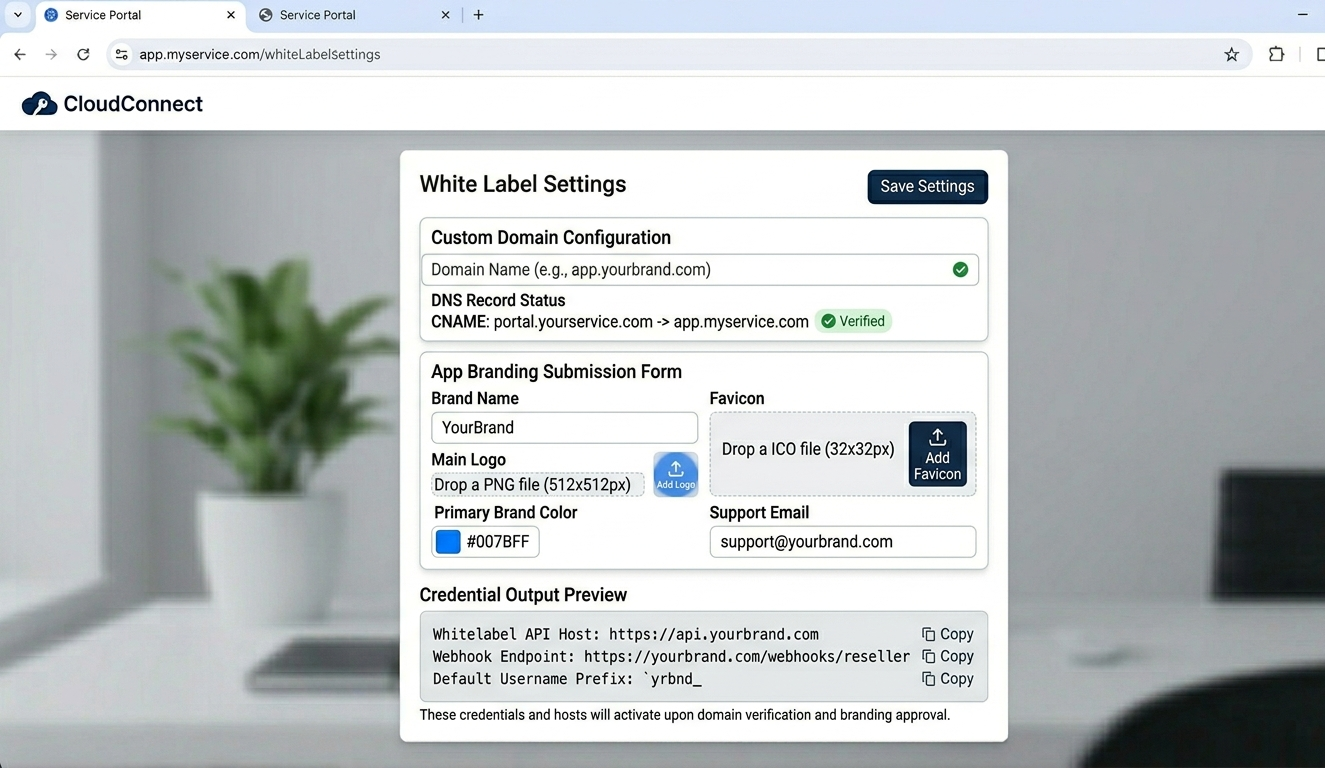The height and width of the screenshot is (768, 1325).
Task: Copy the Whitelabel API Host value
Action: coord(947,634)
